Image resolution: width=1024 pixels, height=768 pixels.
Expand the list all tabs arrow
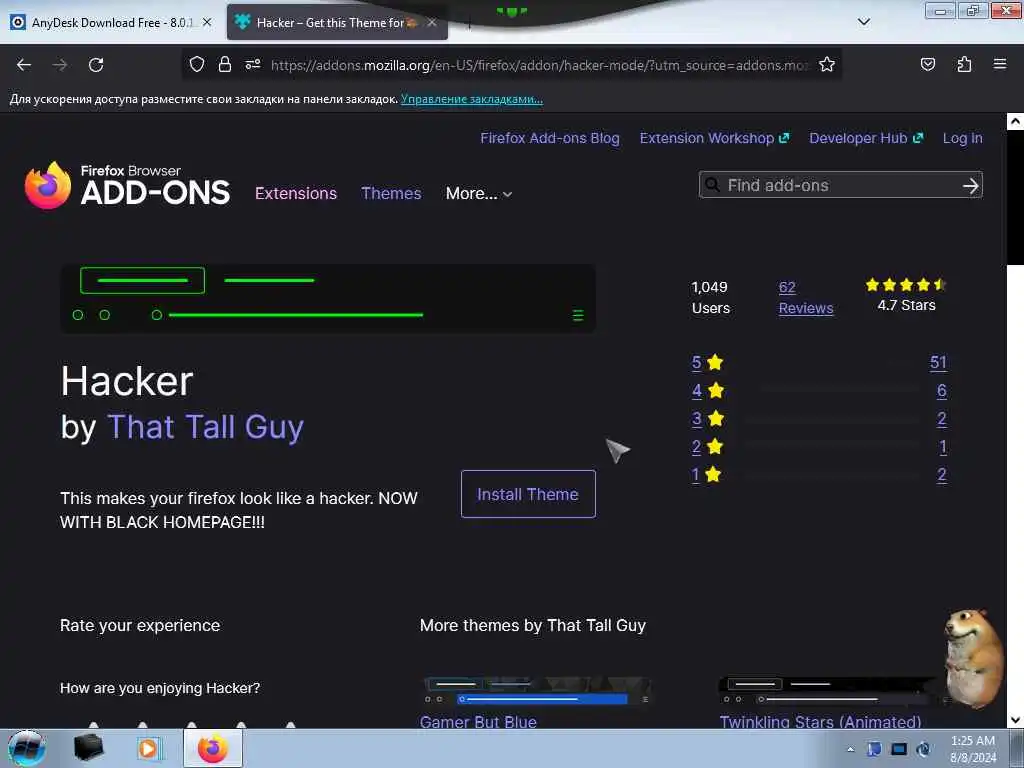pos(863,22)
